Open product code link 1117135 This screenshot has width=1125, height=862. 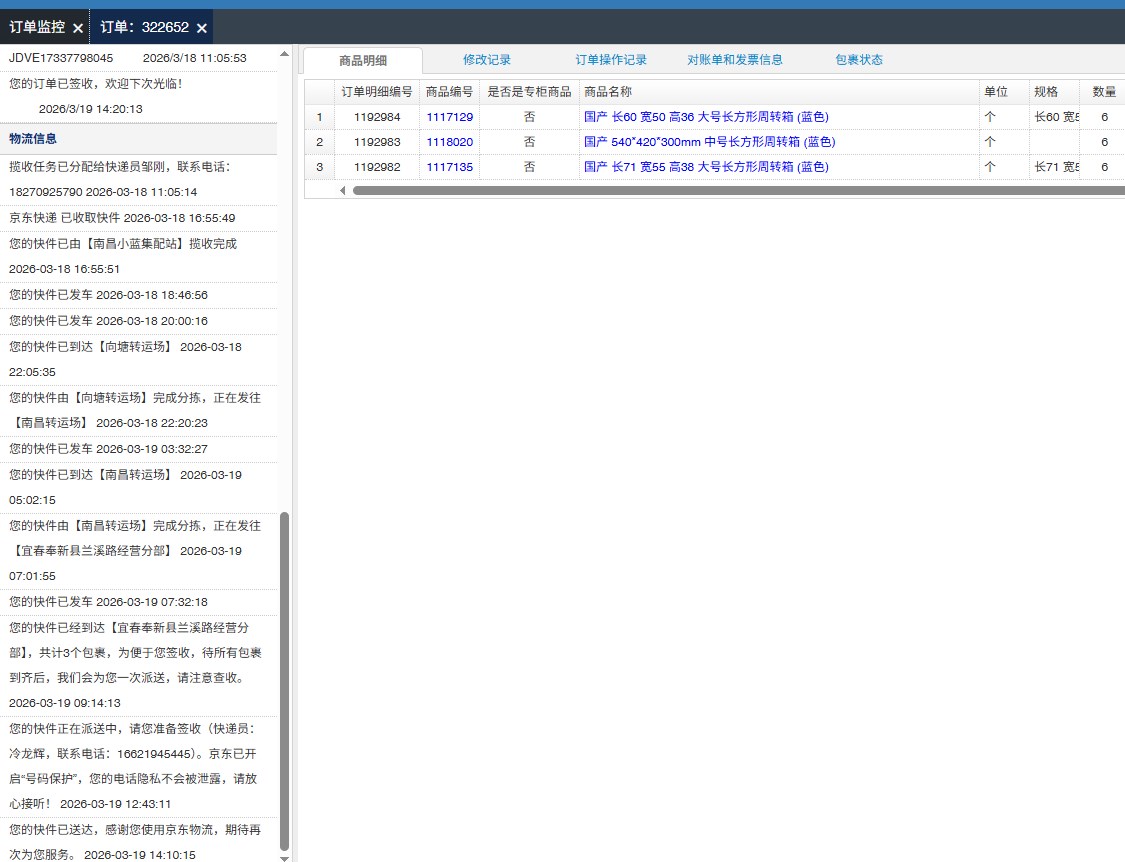click(x=449, y=167)
